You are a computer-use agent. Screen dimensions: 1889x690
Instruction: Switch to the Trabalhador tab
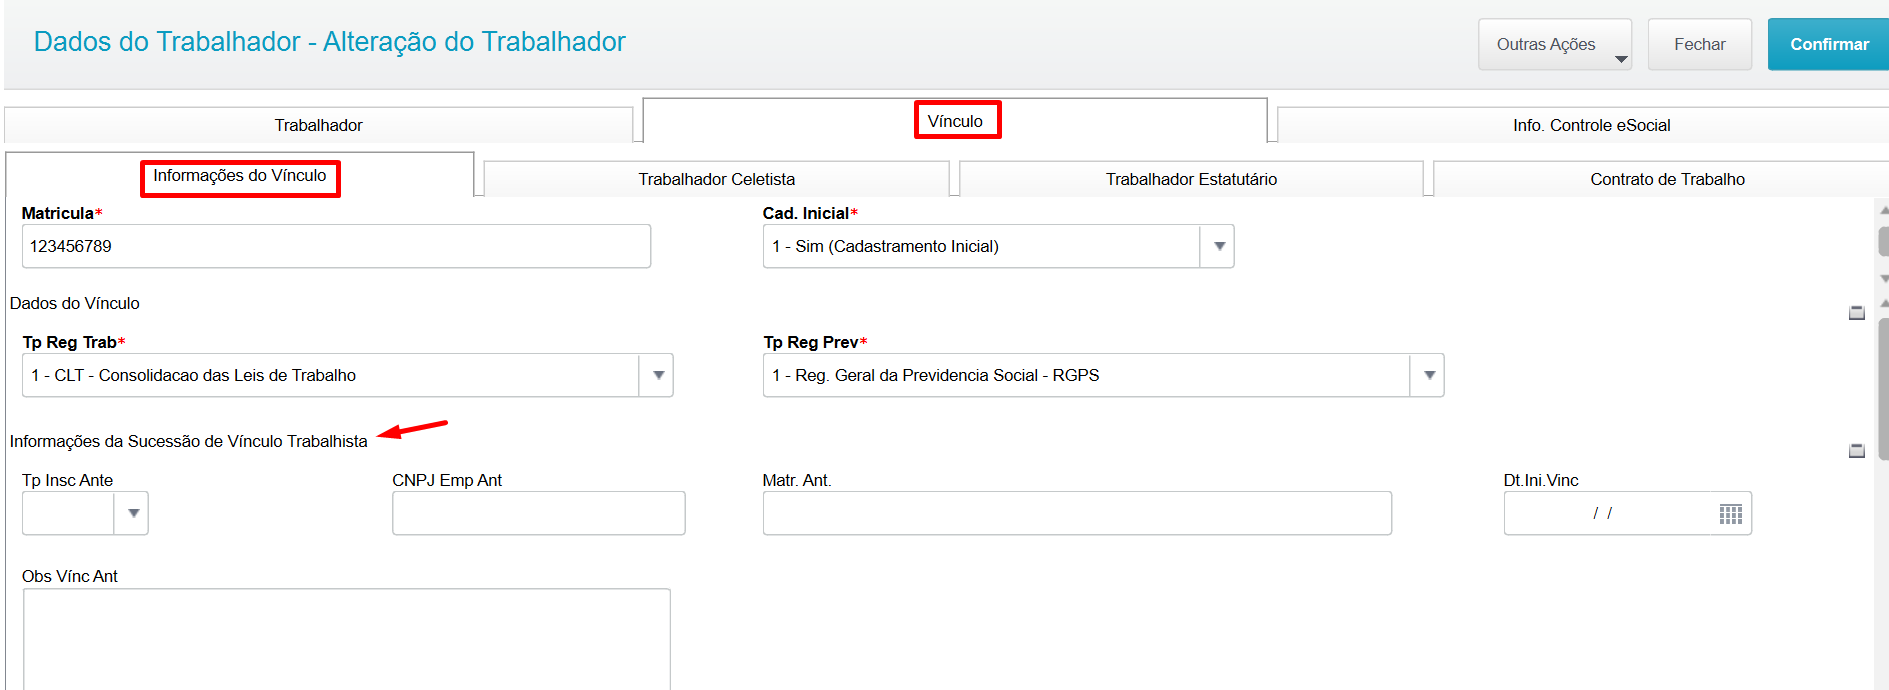point(319,125)
